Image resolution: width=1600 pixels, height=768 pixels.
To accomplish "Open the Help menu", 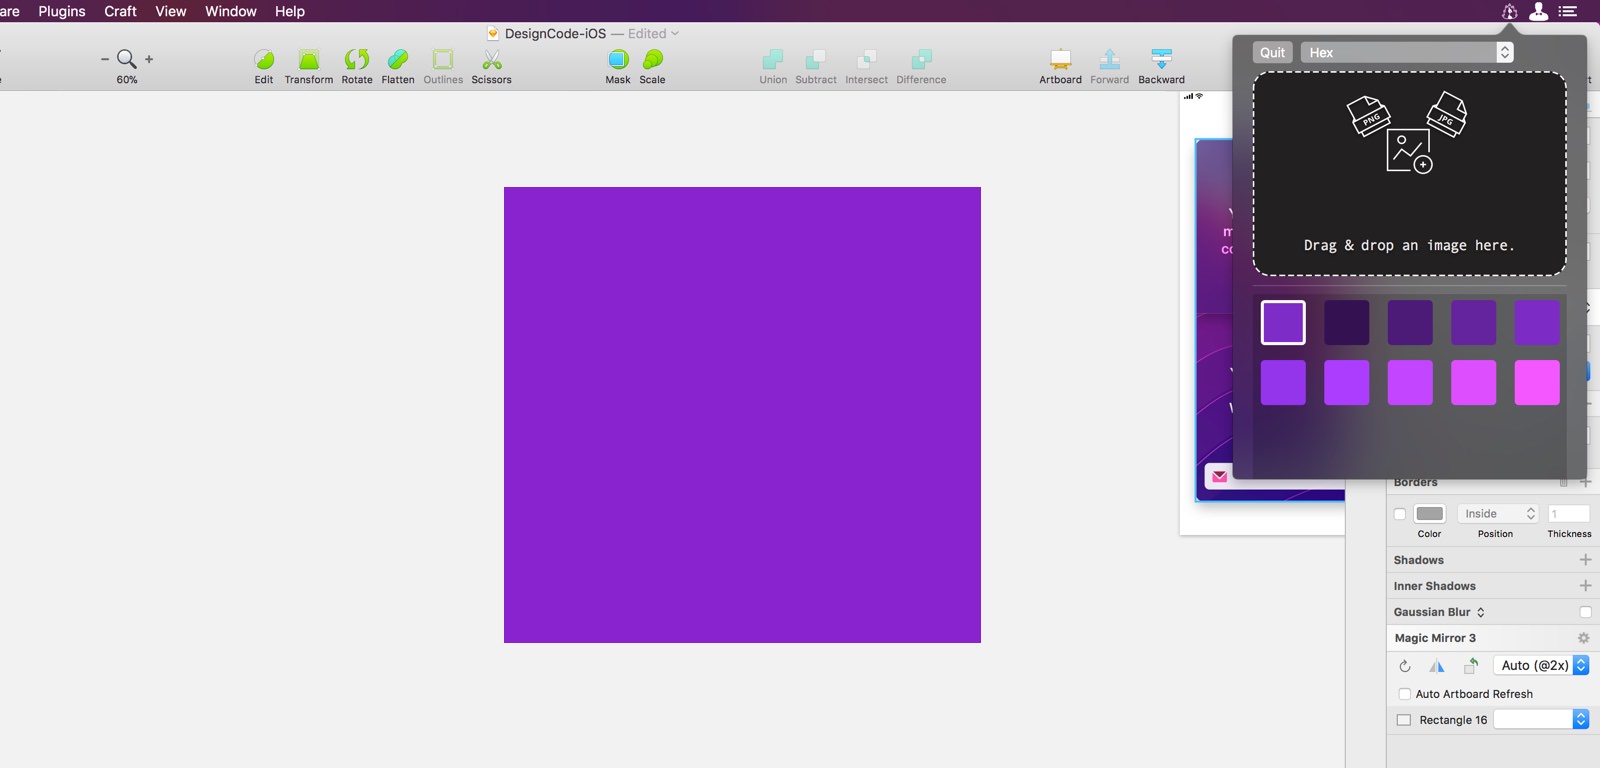I will coord(290,11).
